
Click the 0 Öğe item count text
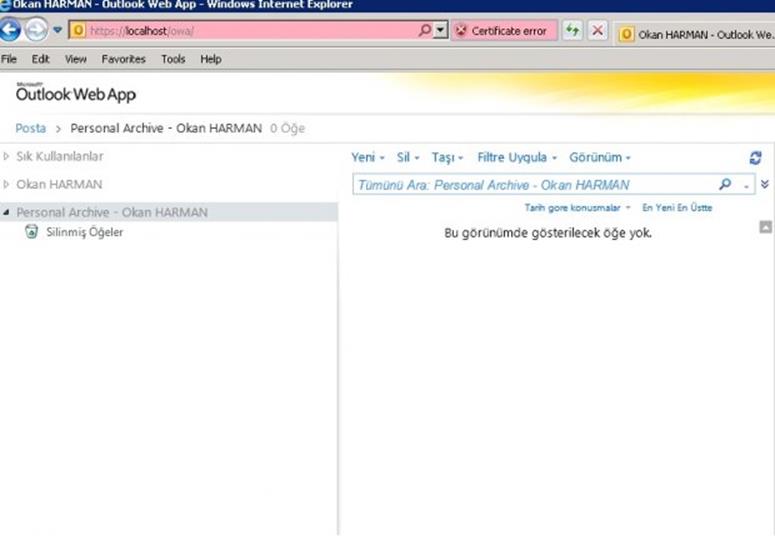point(287,129)
